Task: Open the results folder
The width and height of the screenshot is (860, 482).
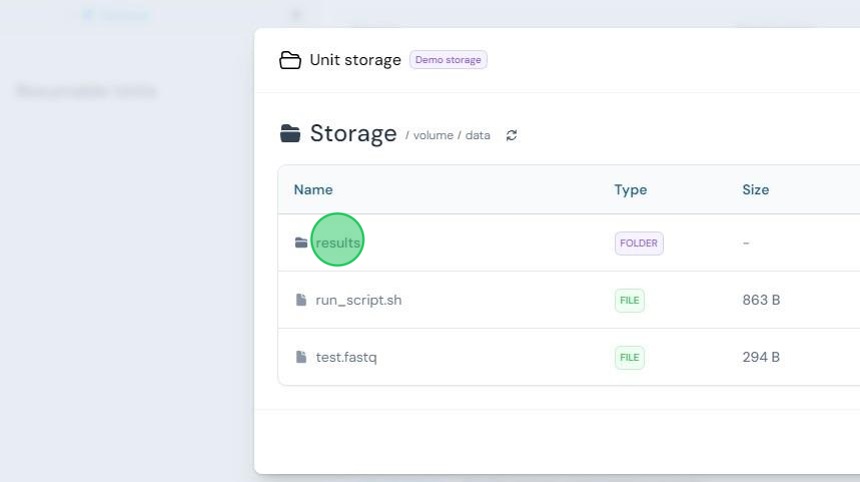Action: click(338, 242)
